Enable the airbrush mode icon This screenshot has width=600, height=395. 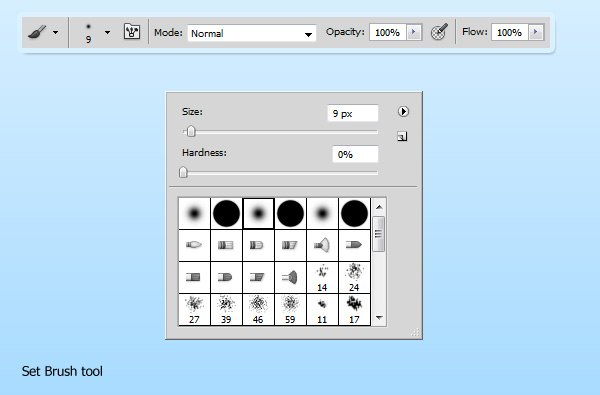point(439,32)
